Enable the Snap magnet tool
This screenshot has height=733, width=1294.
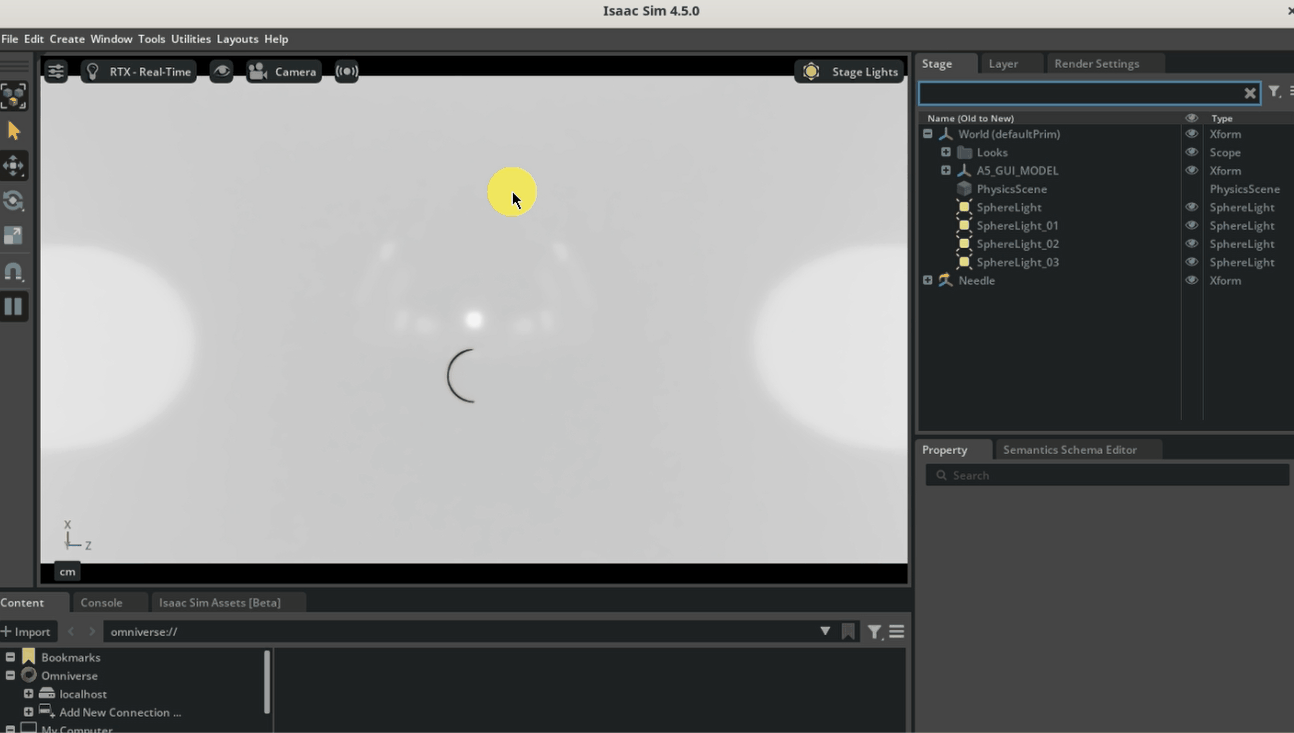click(15, 271)
